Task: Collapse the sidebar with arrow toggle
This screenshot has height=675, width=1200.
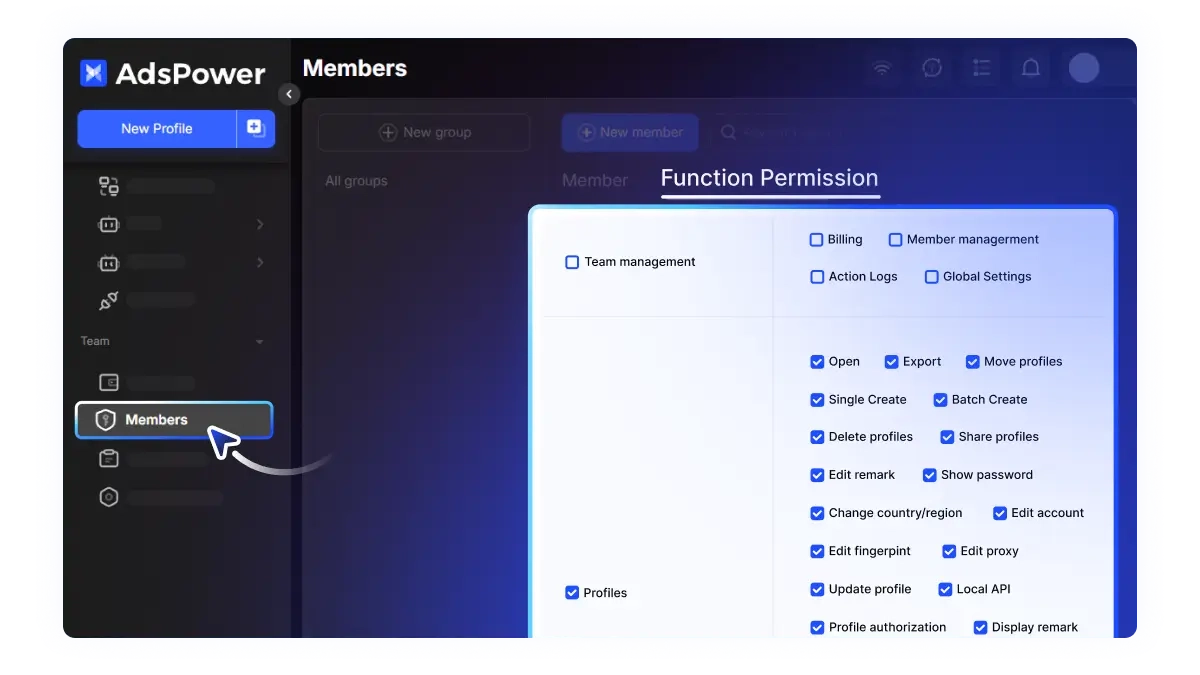Action: click(289, 94)
